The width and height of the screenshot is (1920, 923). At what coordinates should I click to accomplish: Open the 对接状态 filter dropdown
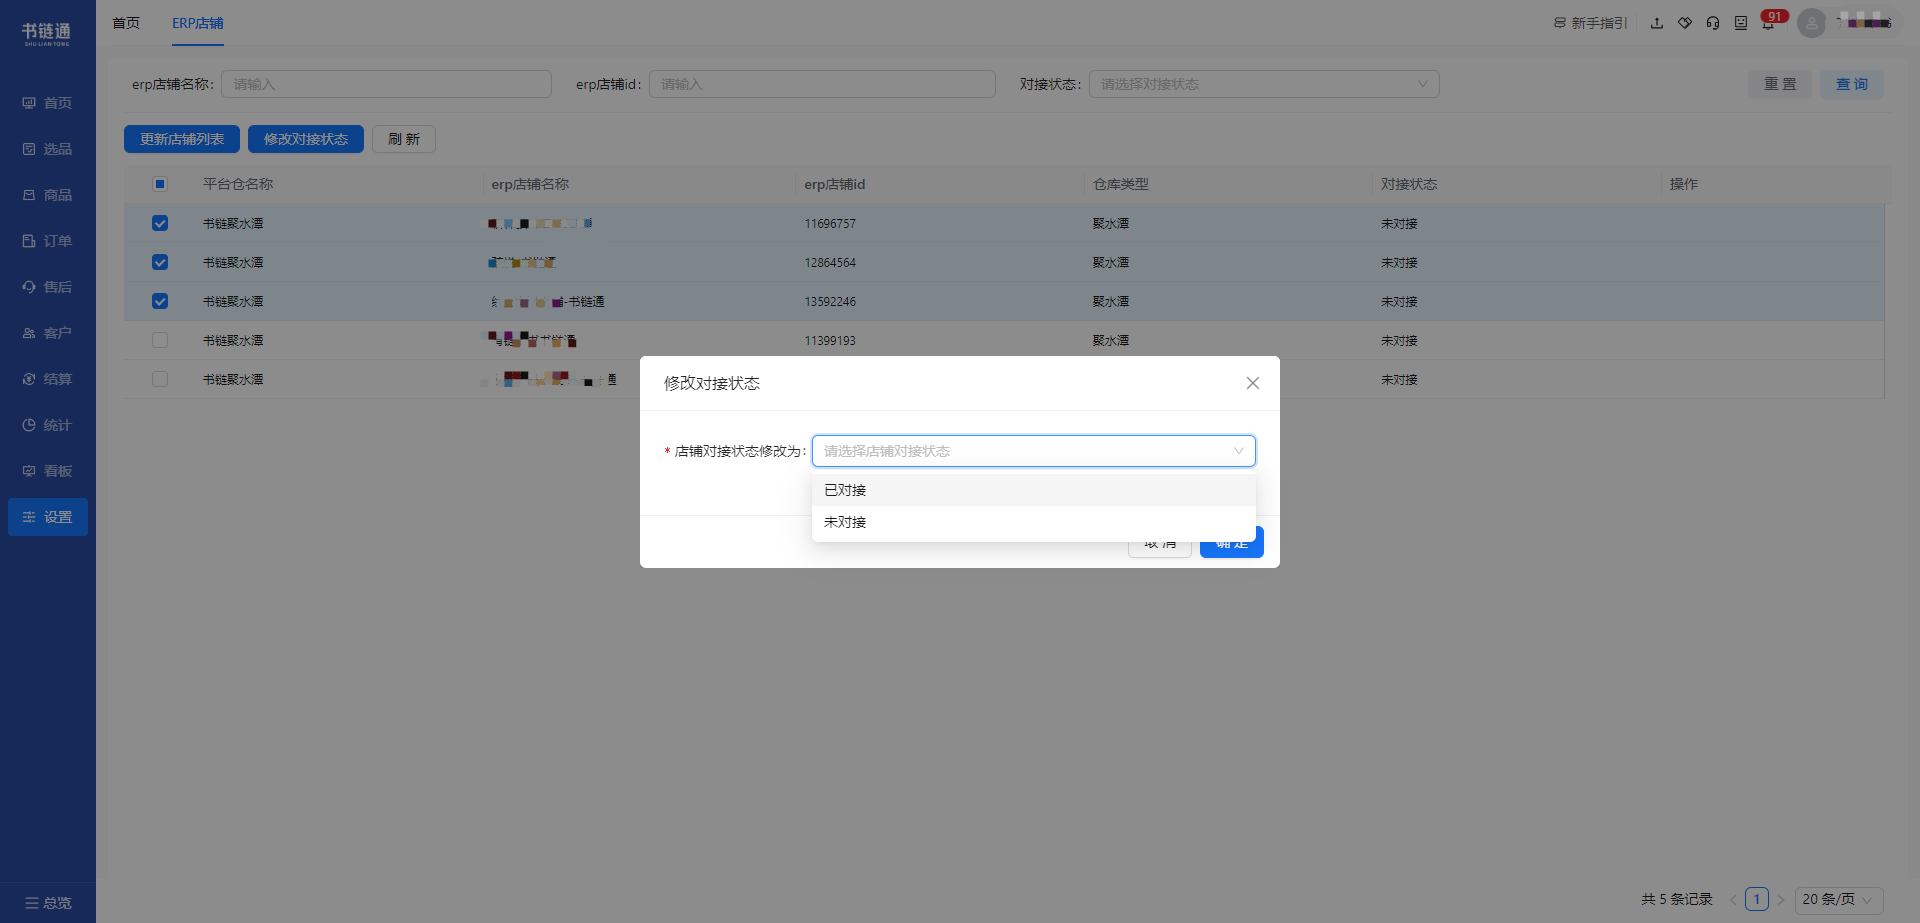click(1264, 84)
